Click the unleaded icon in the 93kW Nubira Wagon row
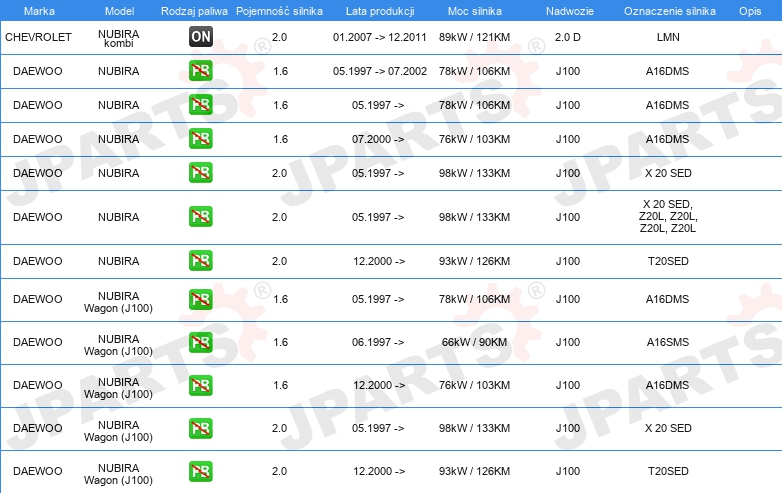The width and height of the screenshot is (782, 493). tap(200, 471)
